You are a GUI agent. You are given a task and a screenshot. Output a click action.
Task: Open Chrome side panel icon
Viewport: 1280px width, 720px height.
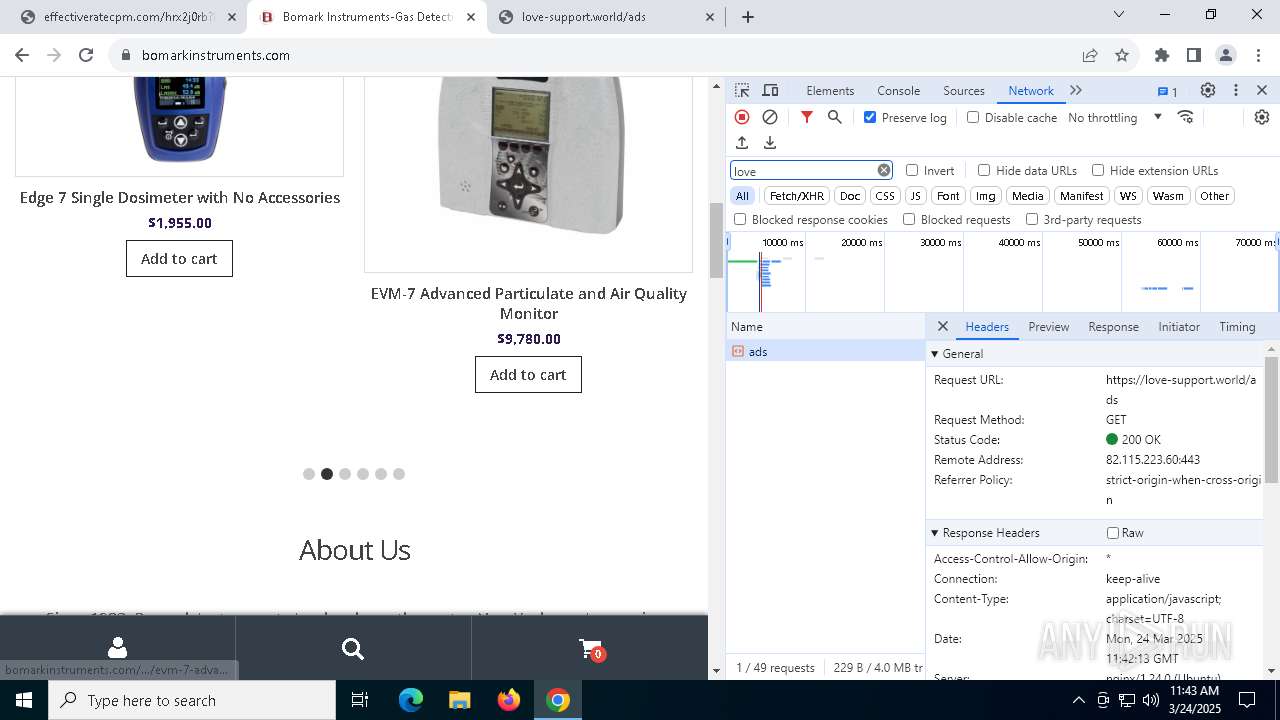pyautogui.click(x=1193, y=55)
